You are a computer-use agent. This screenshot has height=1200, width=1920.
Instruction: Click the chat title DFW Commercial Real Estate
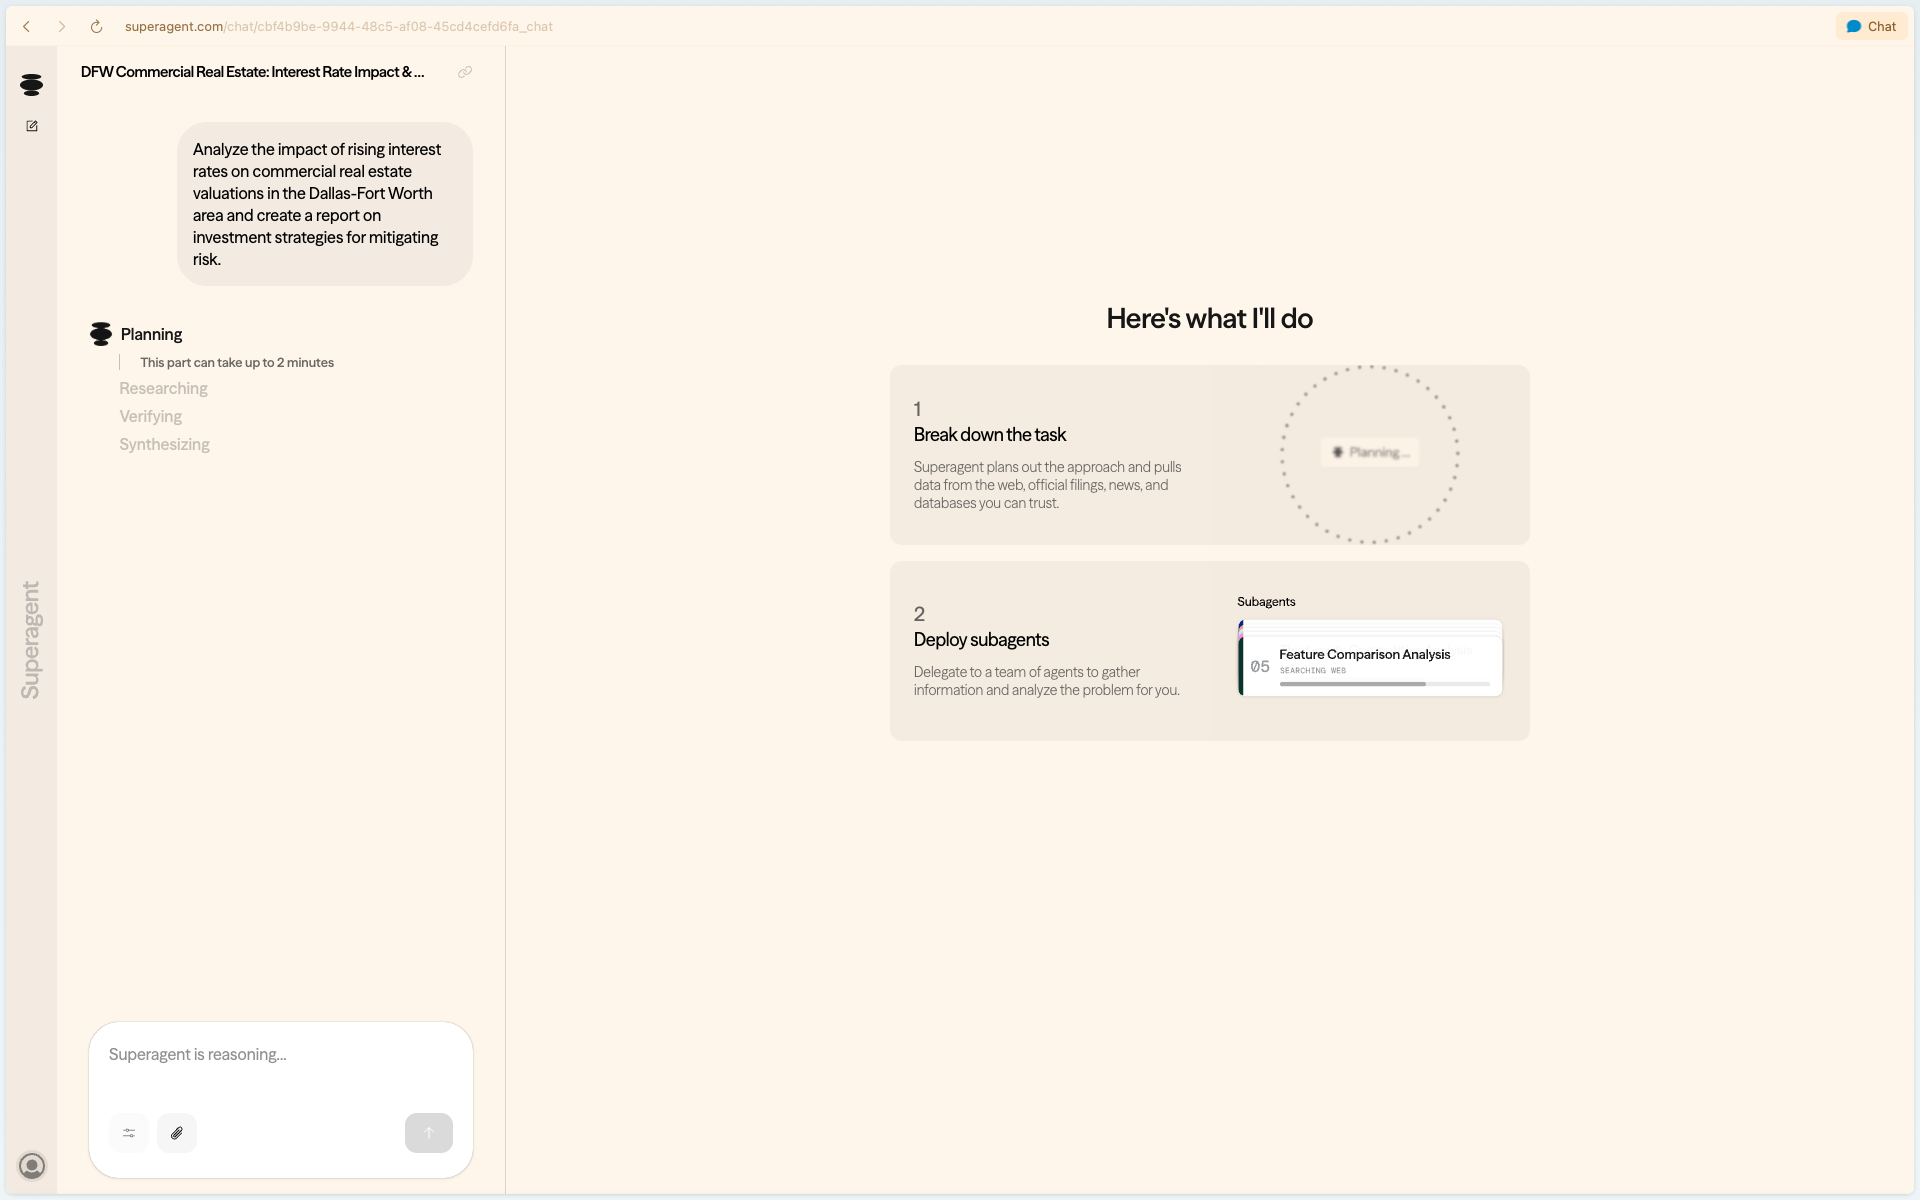pos(252,72)
